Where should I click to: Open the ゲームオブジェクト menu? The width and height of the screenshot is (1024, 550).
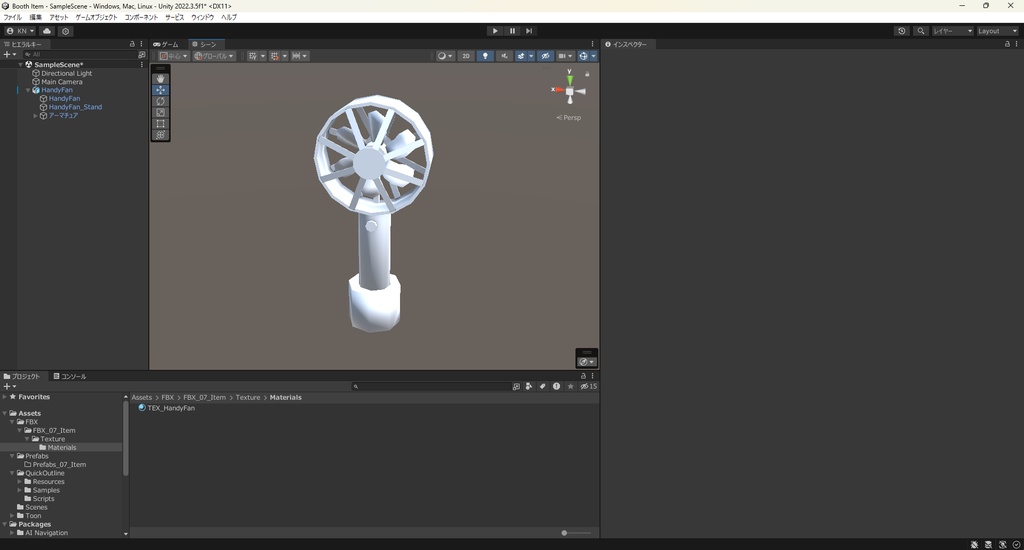point(96,17)
